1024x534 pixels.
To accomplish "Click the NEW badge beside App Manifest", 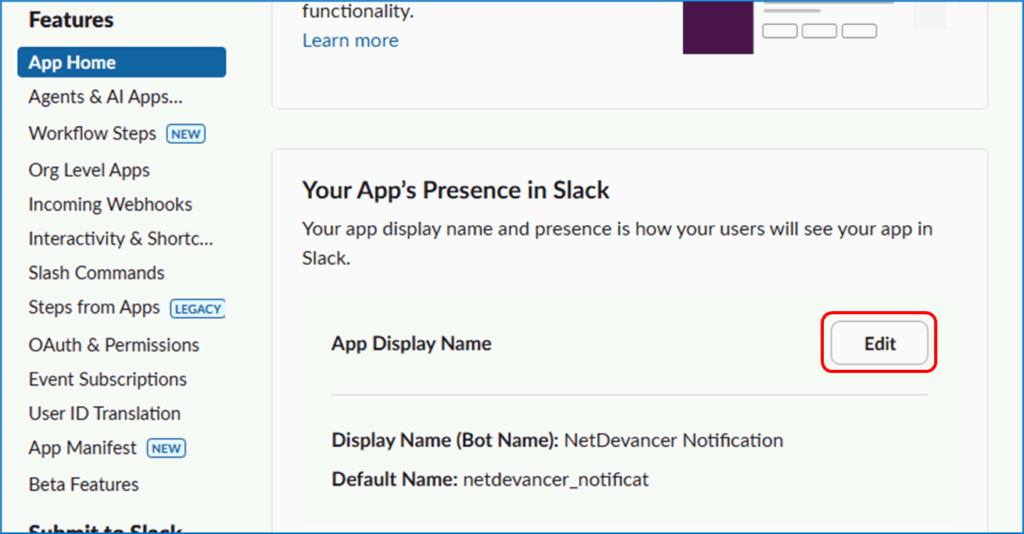I will (x=166, y=449).
